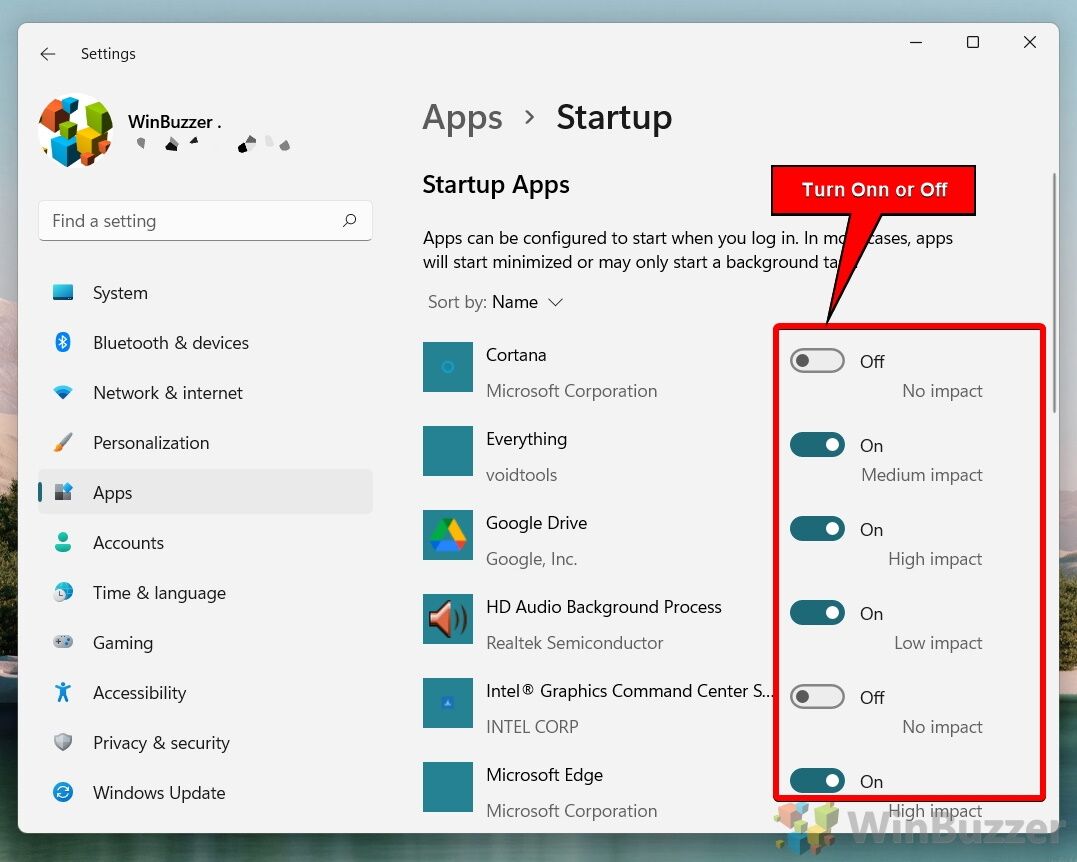This screenshot has width=1077, height=862.
Task: Go to Time & language settings
Action: tap(159, 593)
